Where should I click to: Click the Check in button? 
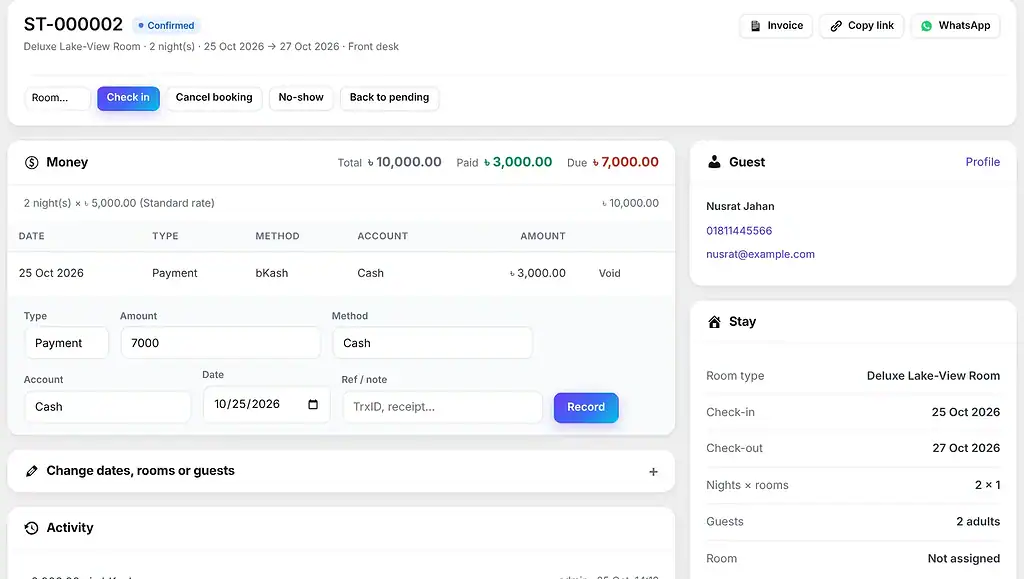[128, 98]
